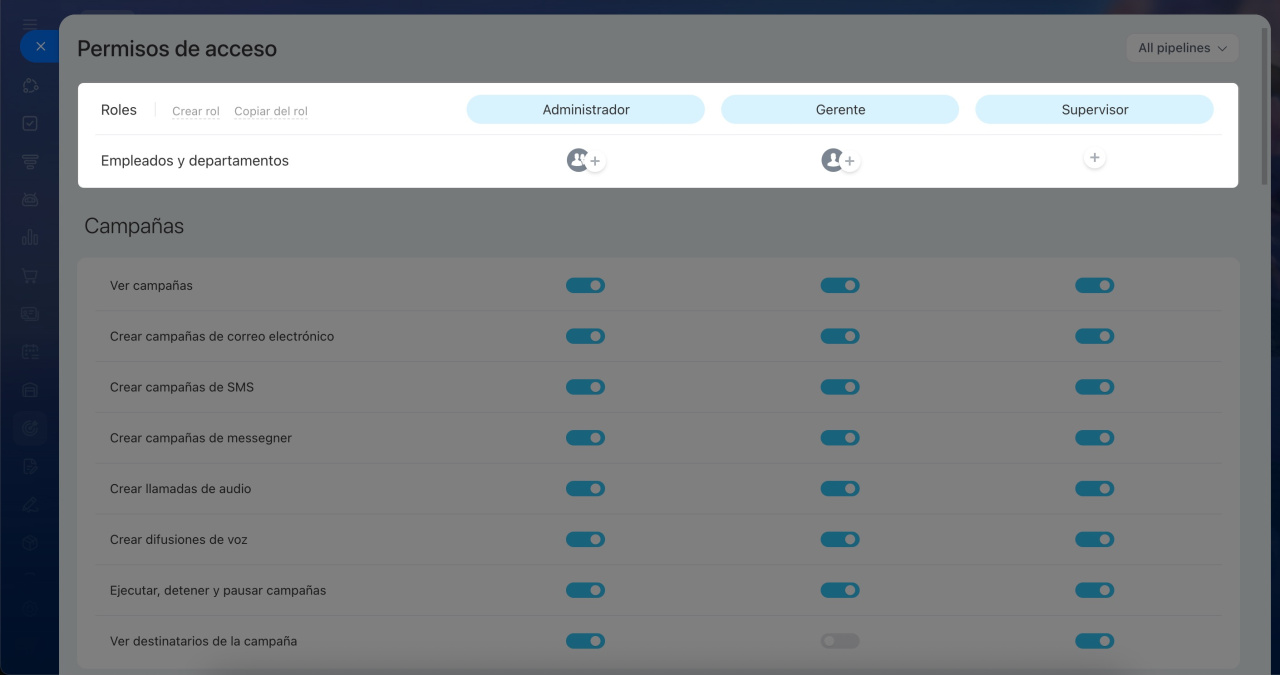1280x675 pixels.
Task: Open the All pipelines dropdown
Action: pyautogui.click(x=1182, y=48)
